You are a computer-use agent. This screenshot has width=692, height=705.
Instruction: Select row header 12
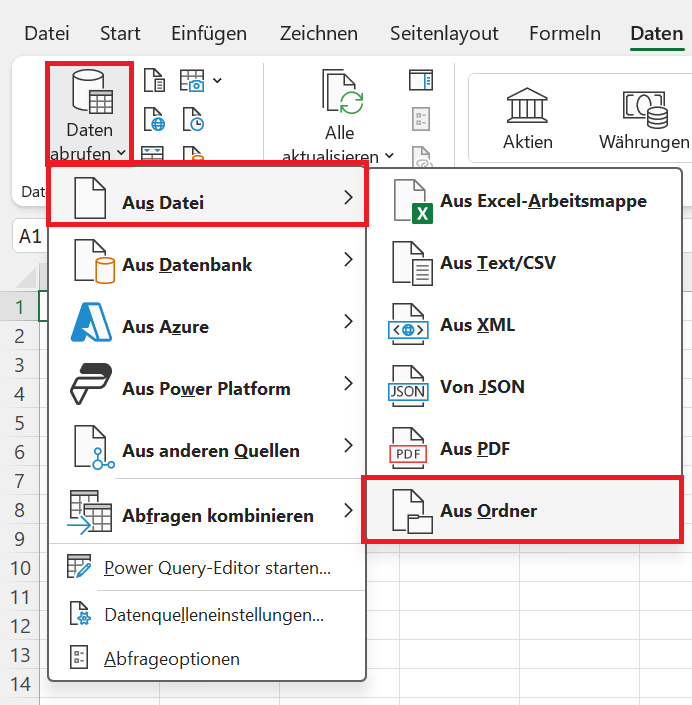pos(20,626)
